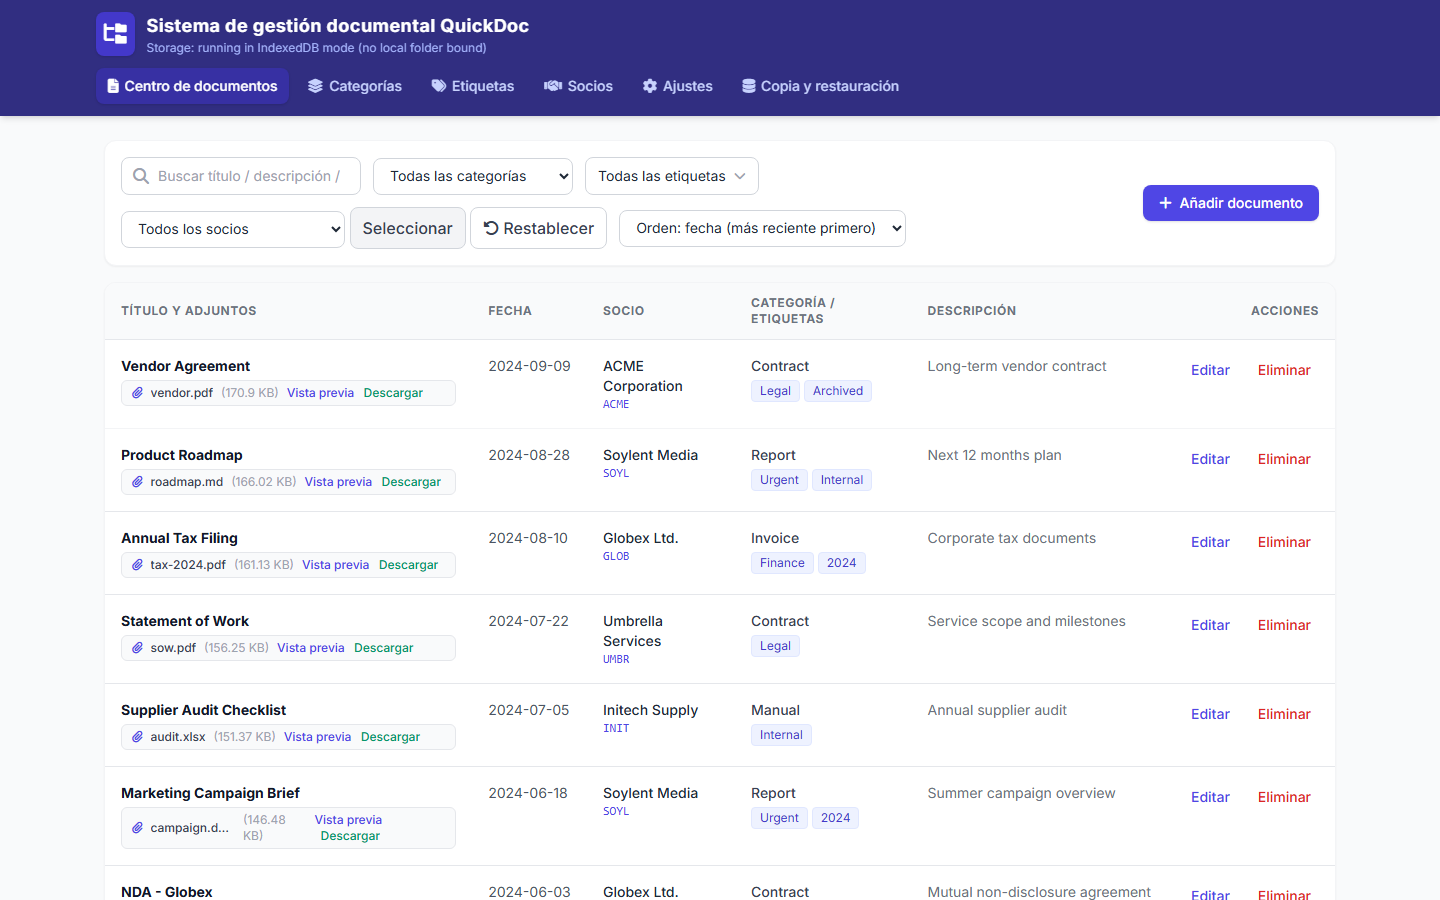Click the paperclip icon beside campaign.d...
The image size is (1440, 900).
coord(138,828)
